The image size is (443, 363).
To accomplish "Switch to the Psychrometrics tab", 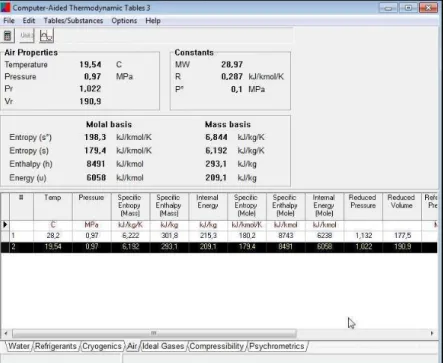I will 277,346.
